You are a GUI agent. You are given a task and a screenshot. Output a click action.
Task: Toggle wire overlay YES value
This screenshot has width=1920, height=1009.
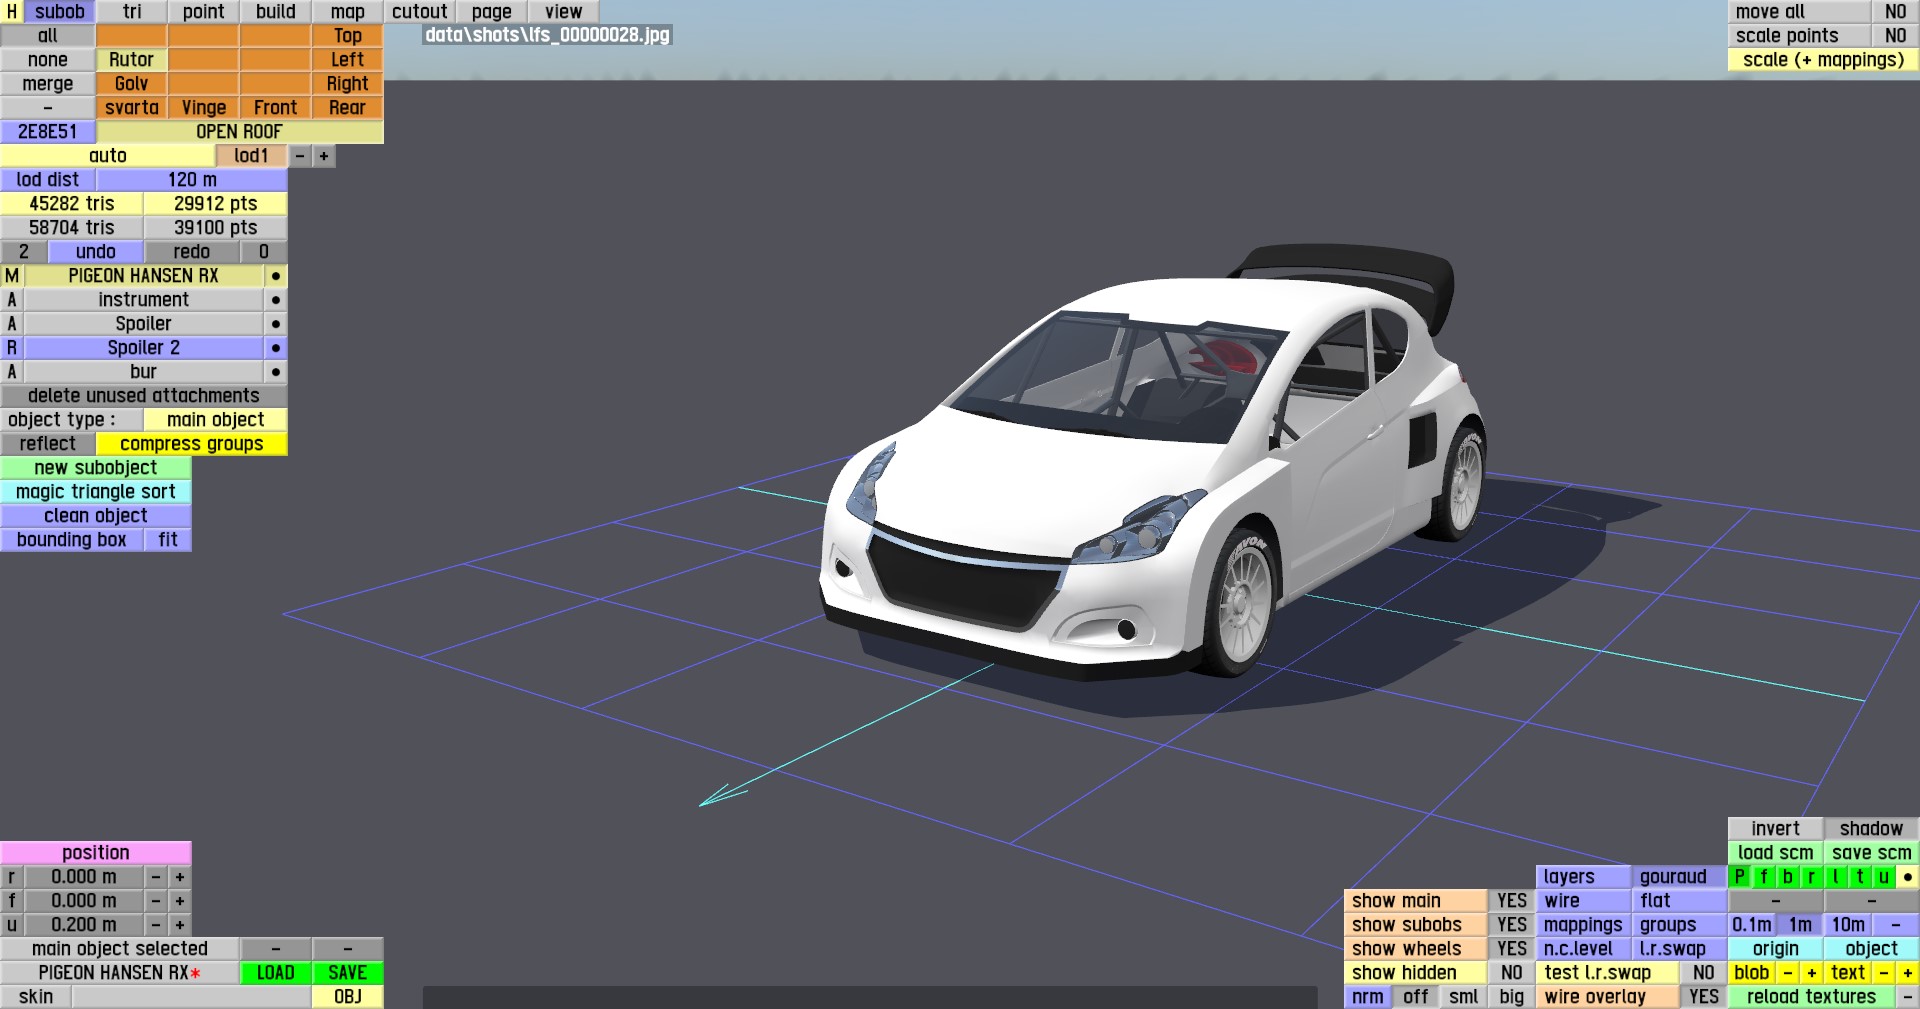1703,997
